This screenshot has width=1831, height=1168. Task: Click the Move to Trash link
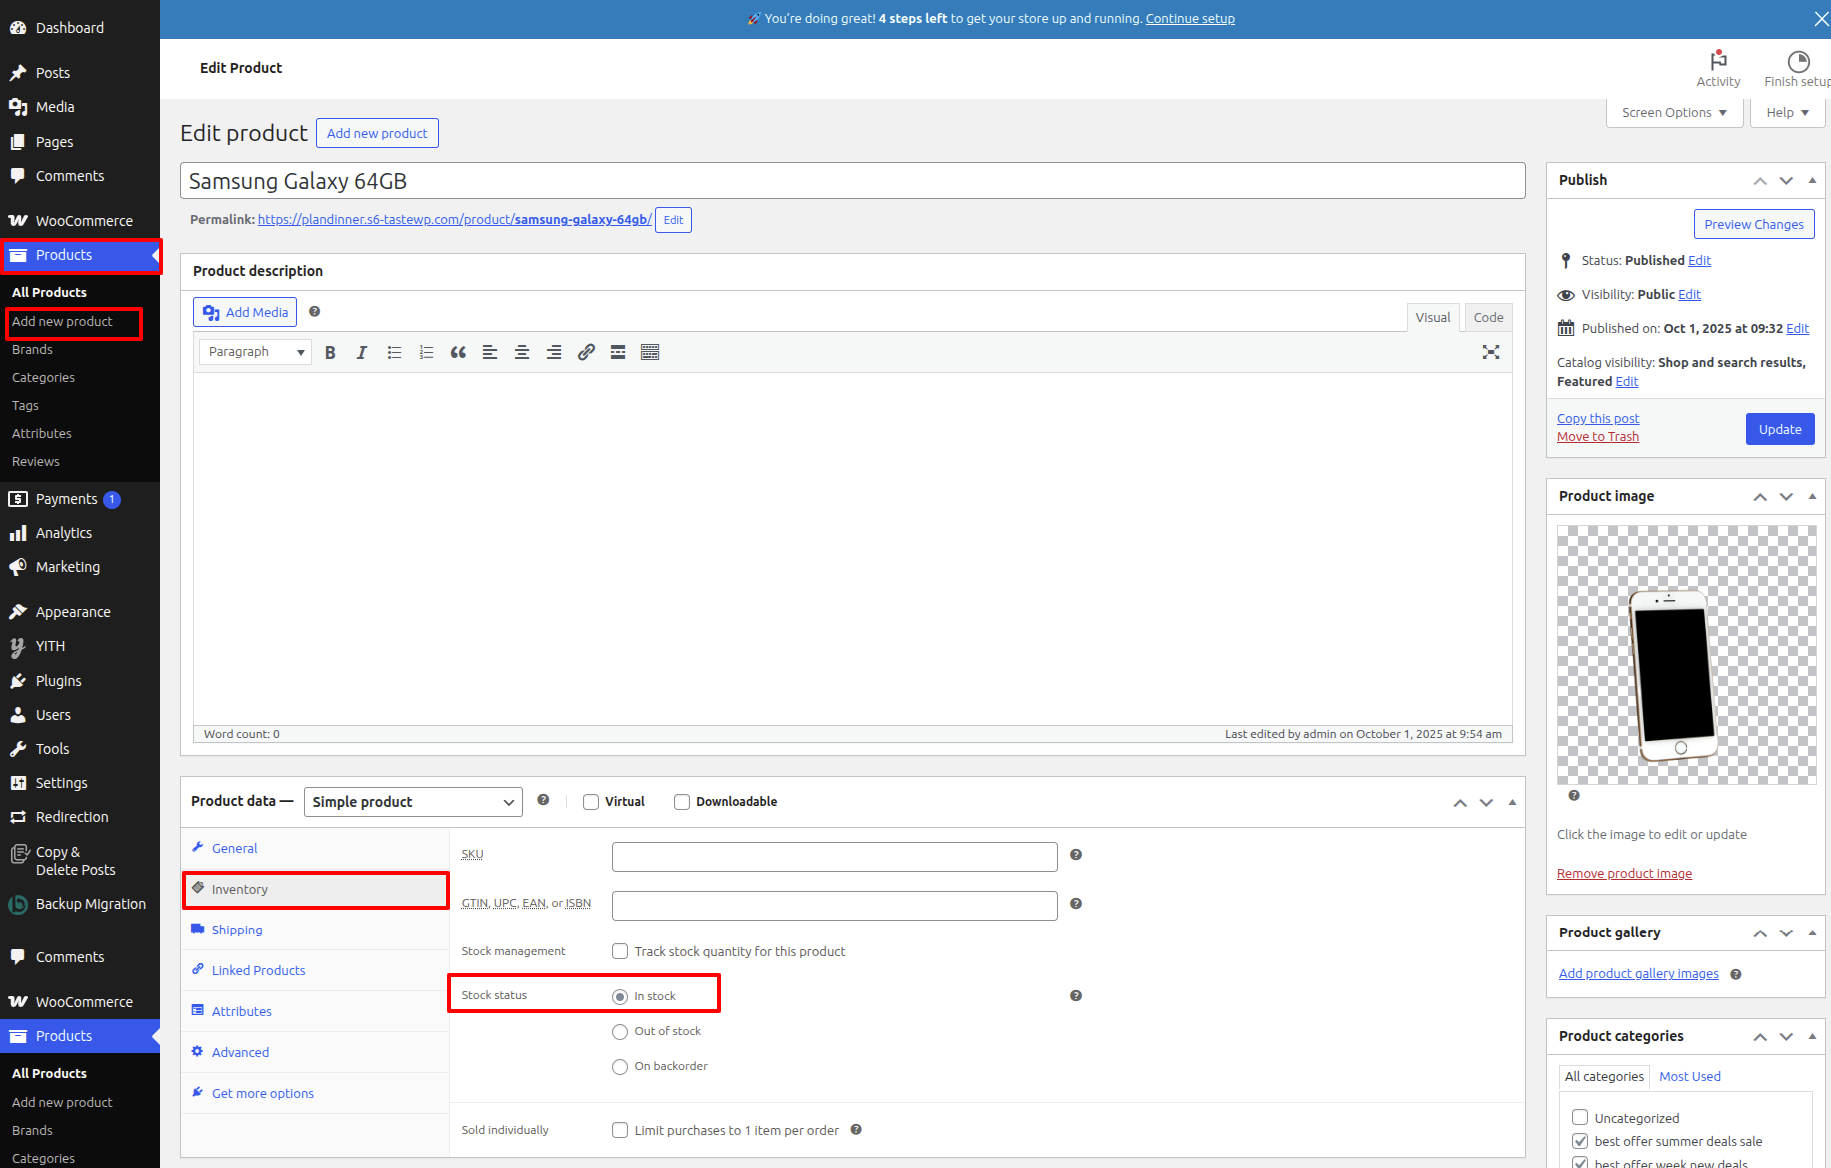tap(1597, 437)
